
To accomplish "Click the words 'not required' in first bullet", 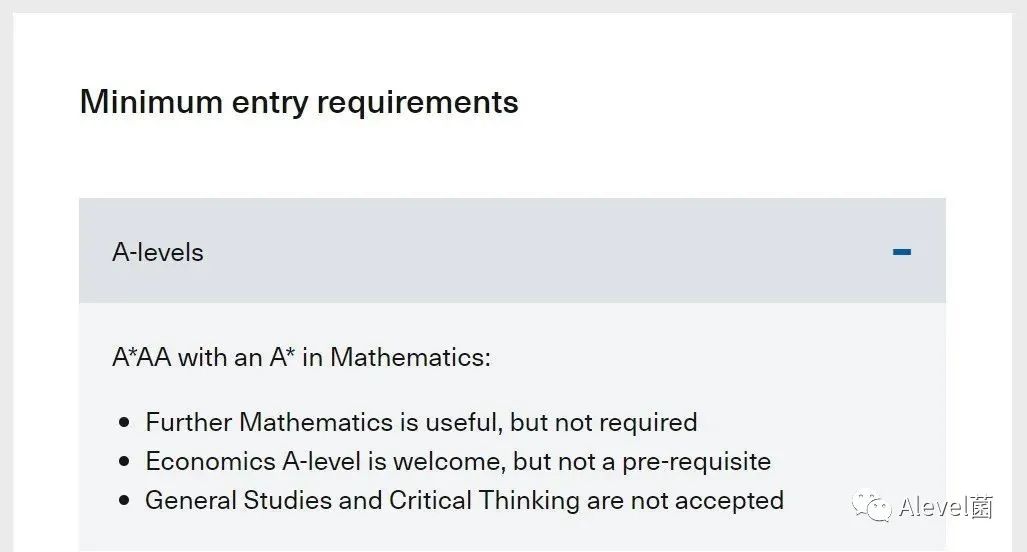I will (626, 423).
